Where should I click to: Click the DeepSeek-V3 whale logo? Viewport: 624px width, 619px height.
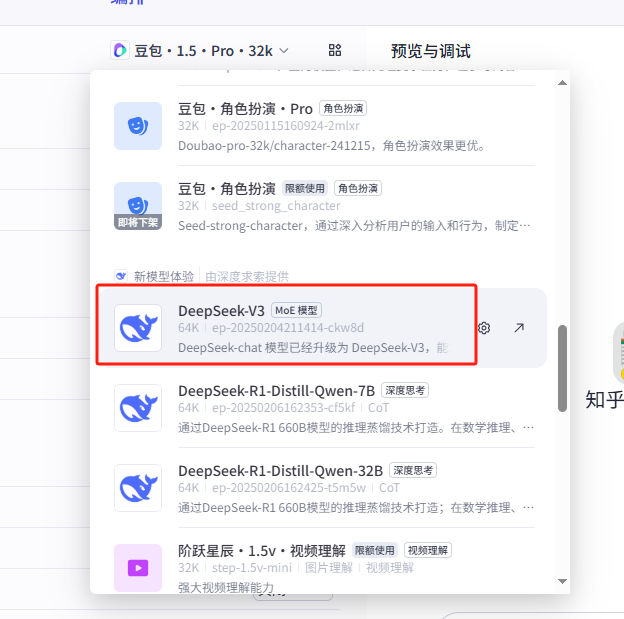tap(138, 328)
